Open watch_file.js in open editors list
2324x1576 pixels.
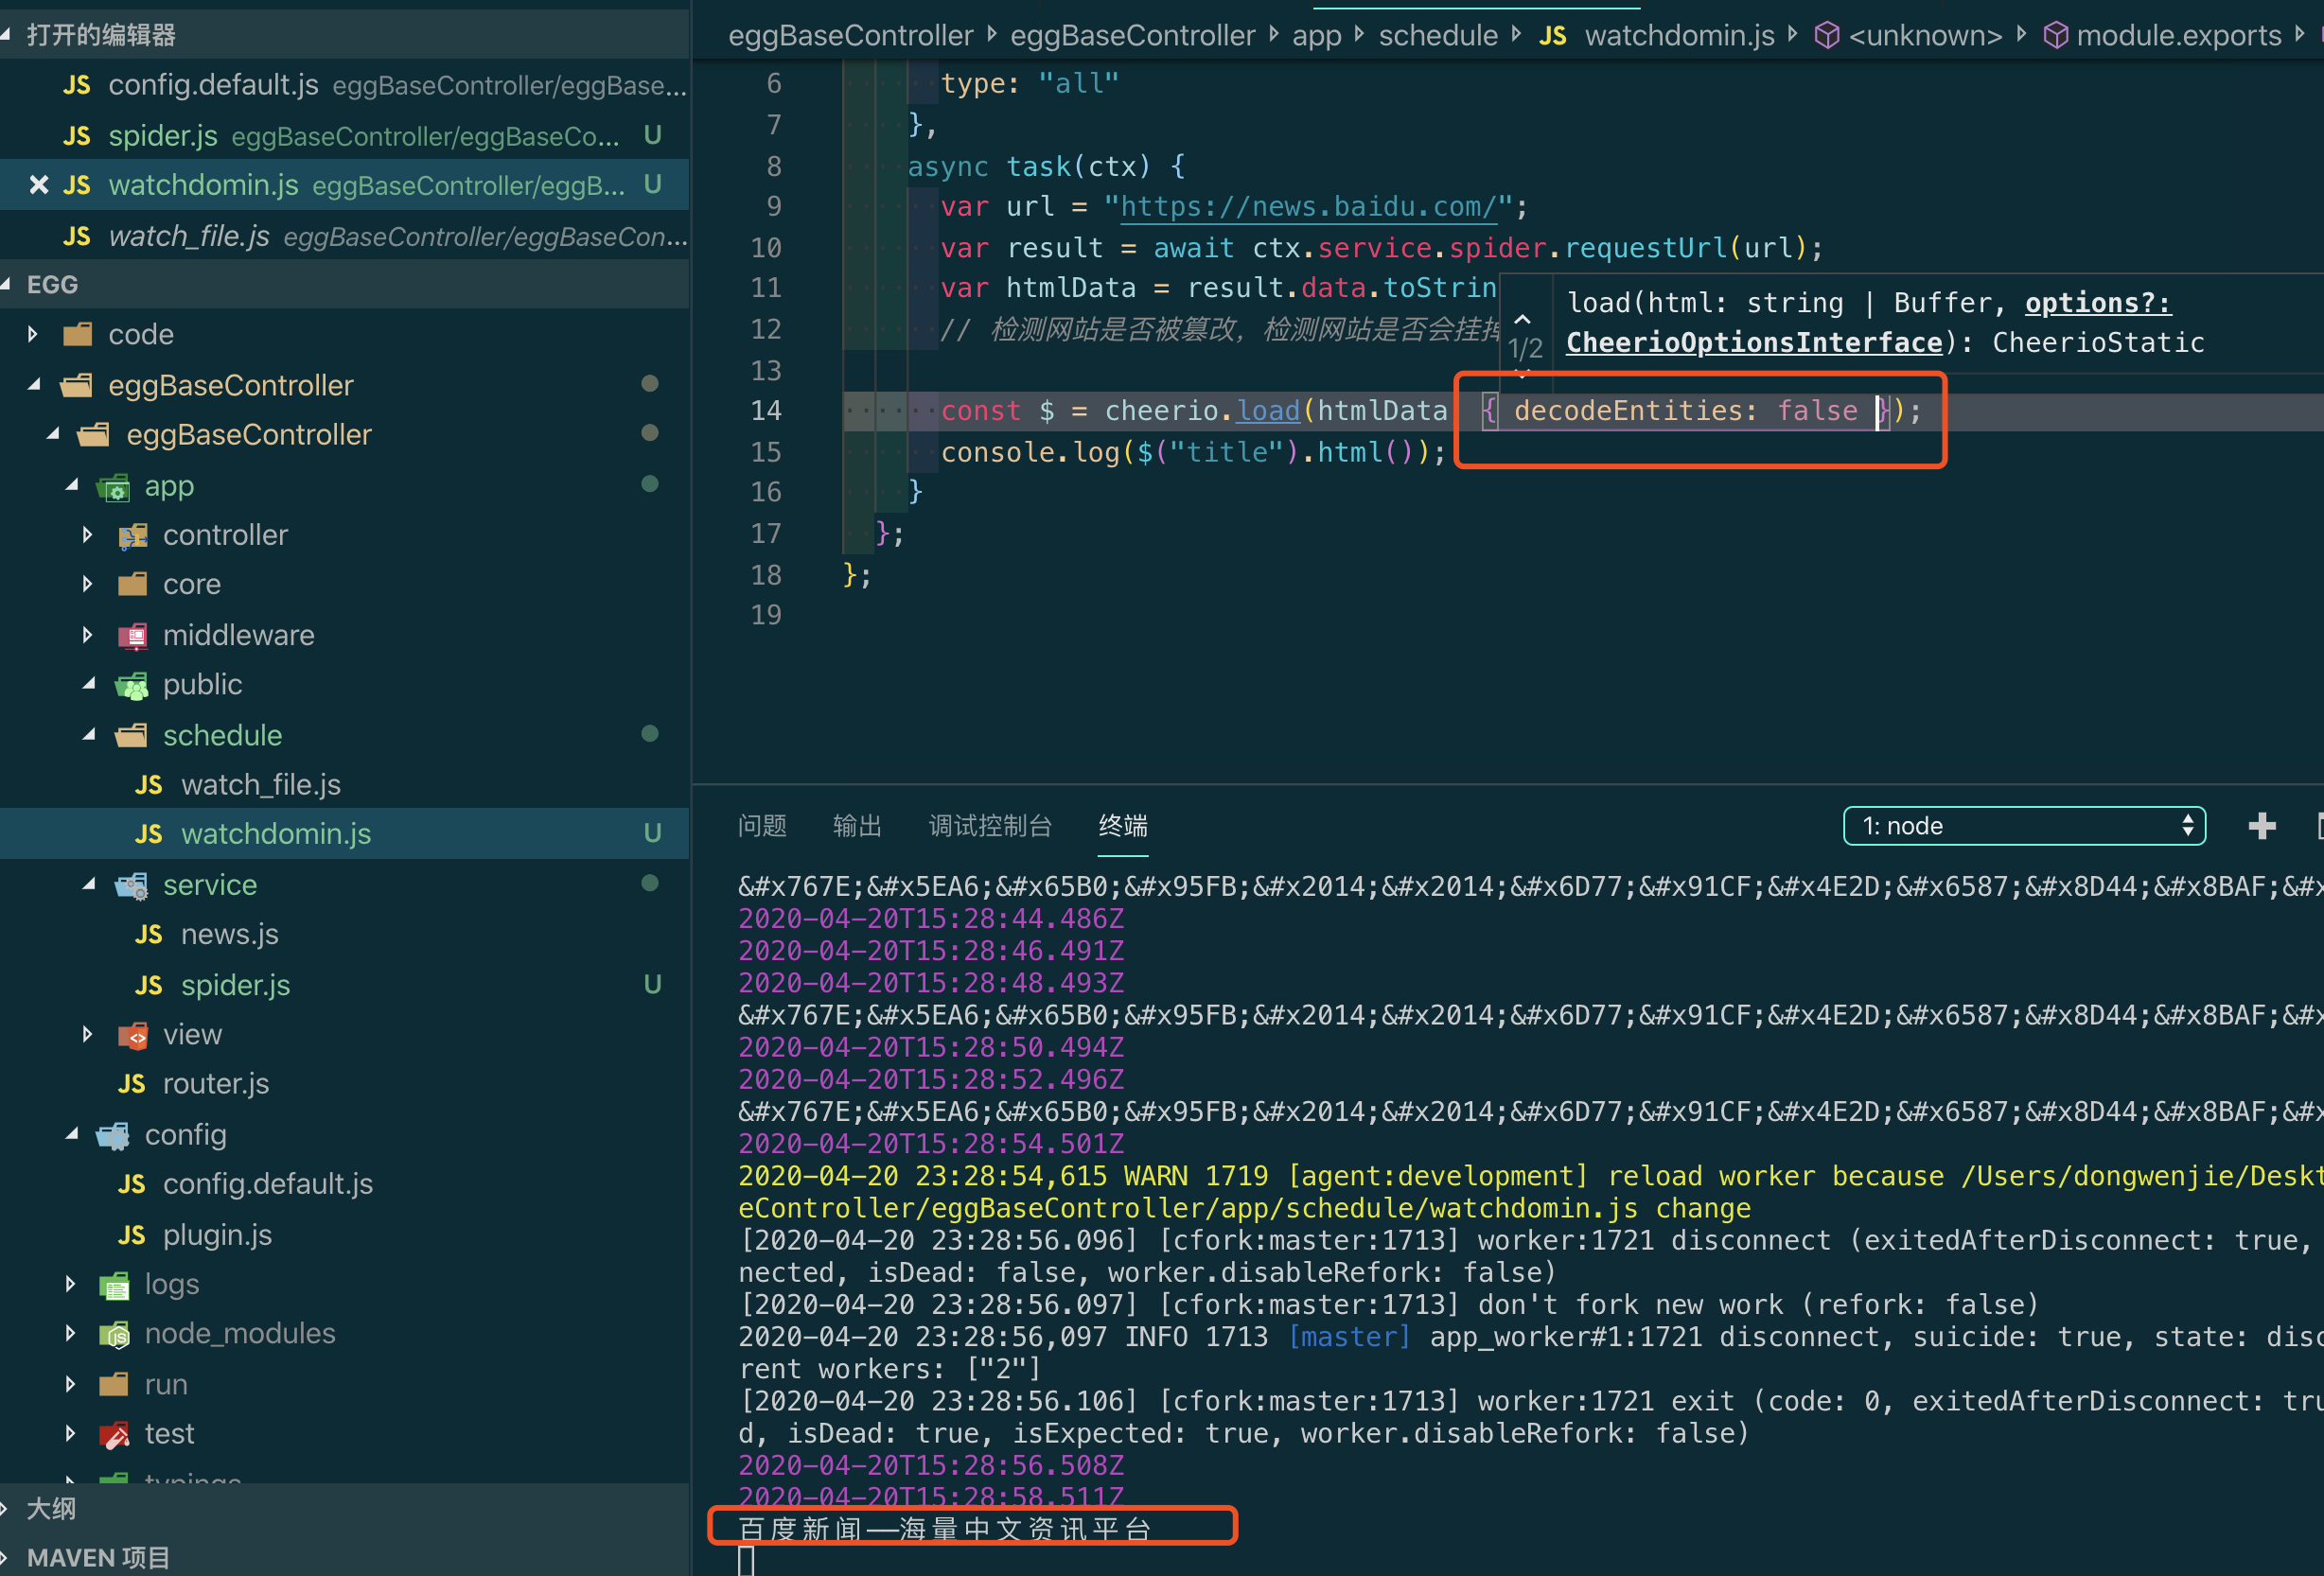[x=345, y=236]
